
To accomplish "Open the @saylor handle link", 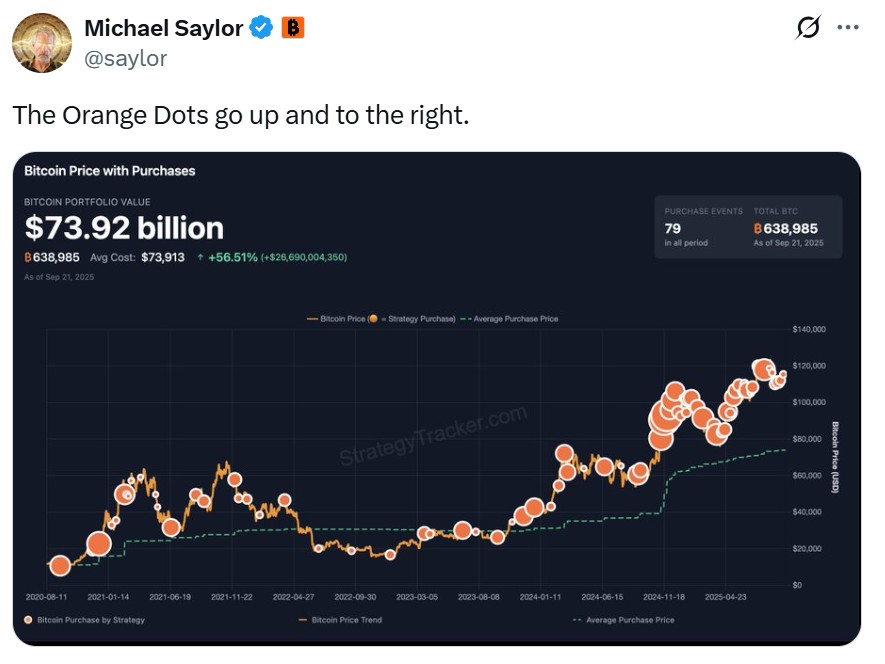I will (125, 58).
